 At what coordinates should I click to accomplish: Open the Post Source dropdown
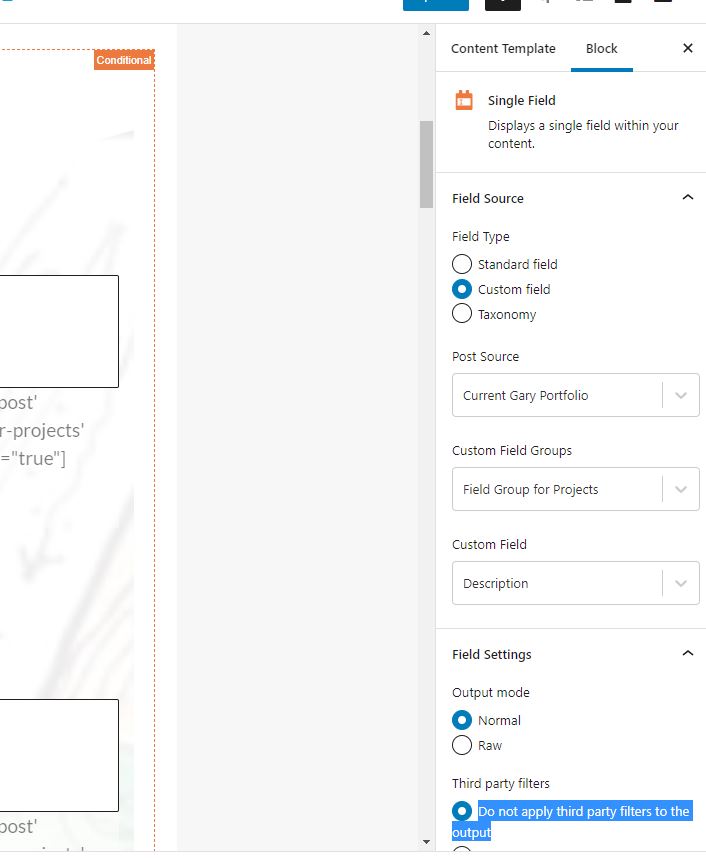576,395
